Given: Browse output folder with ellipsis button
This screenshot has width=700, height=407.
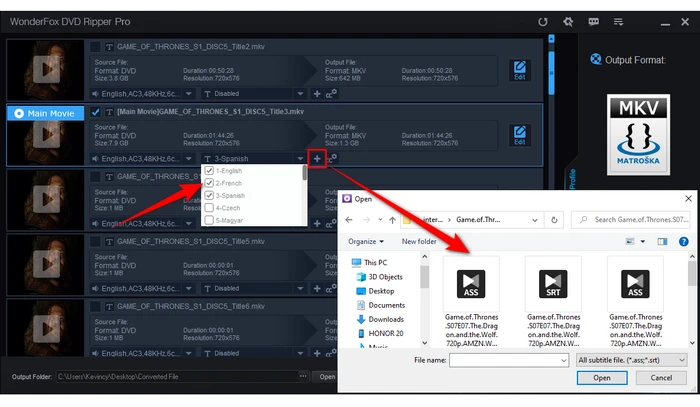Looking at the screenshot, I should click(303, 376).
